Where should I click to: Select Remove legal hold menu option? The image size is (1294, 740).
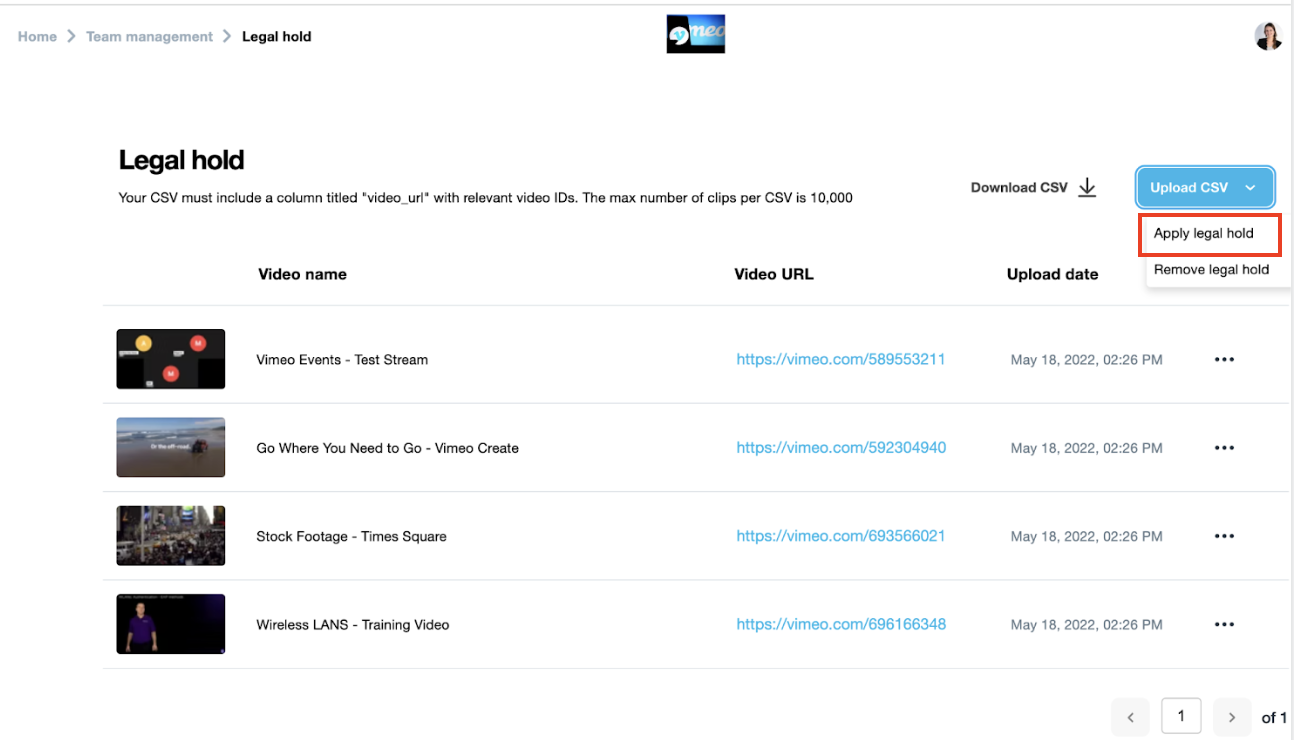[1211, 269]
